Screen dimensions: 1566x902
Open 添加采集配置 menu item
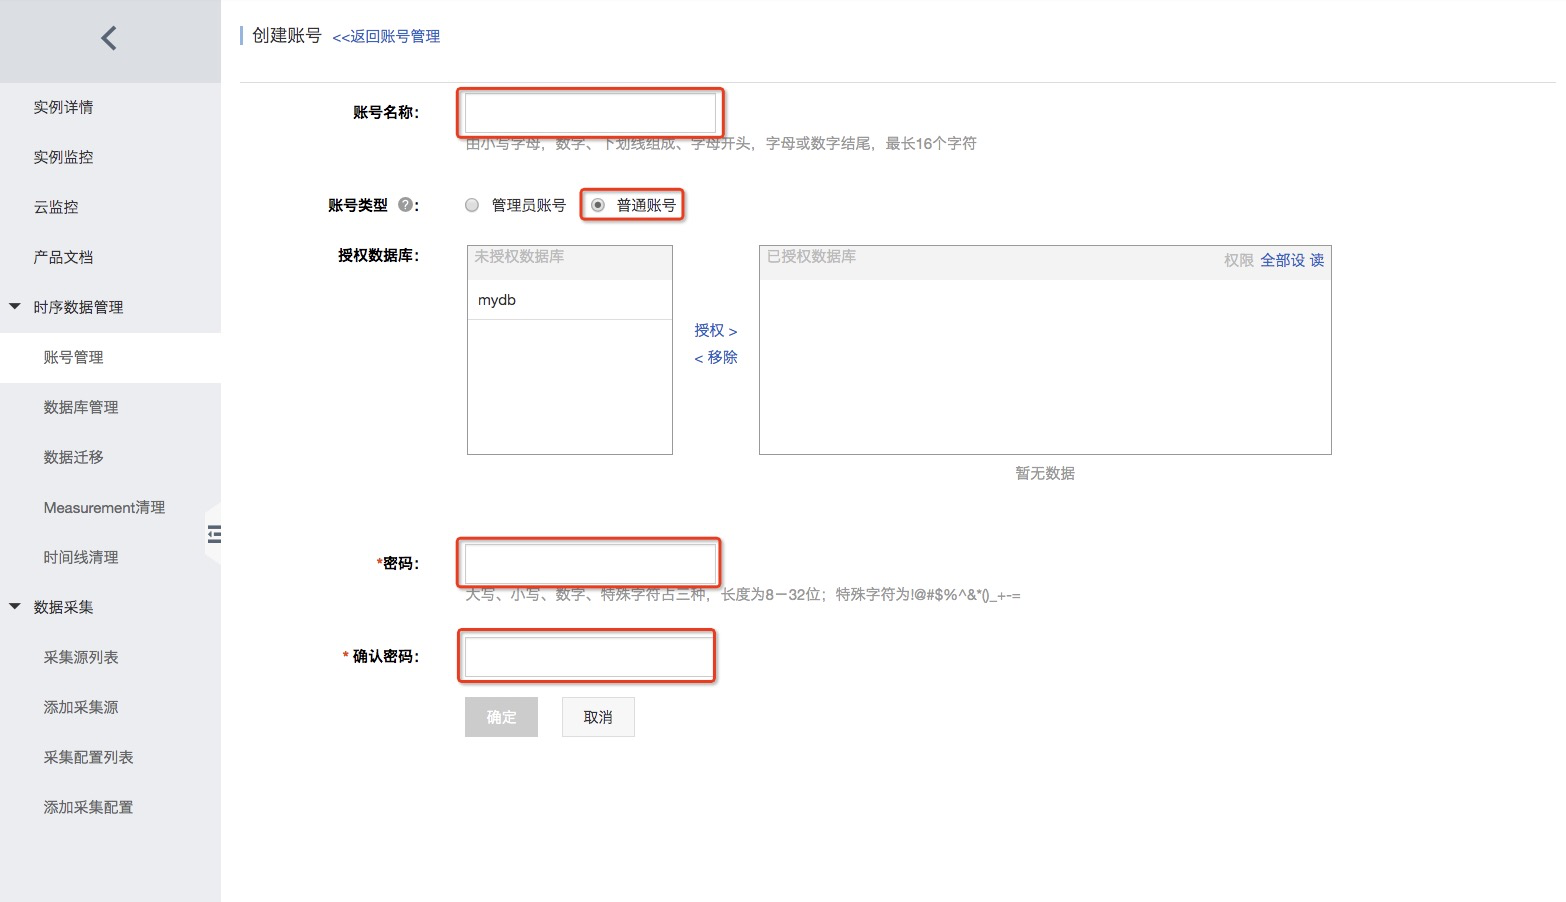click(x=88, y=807)
